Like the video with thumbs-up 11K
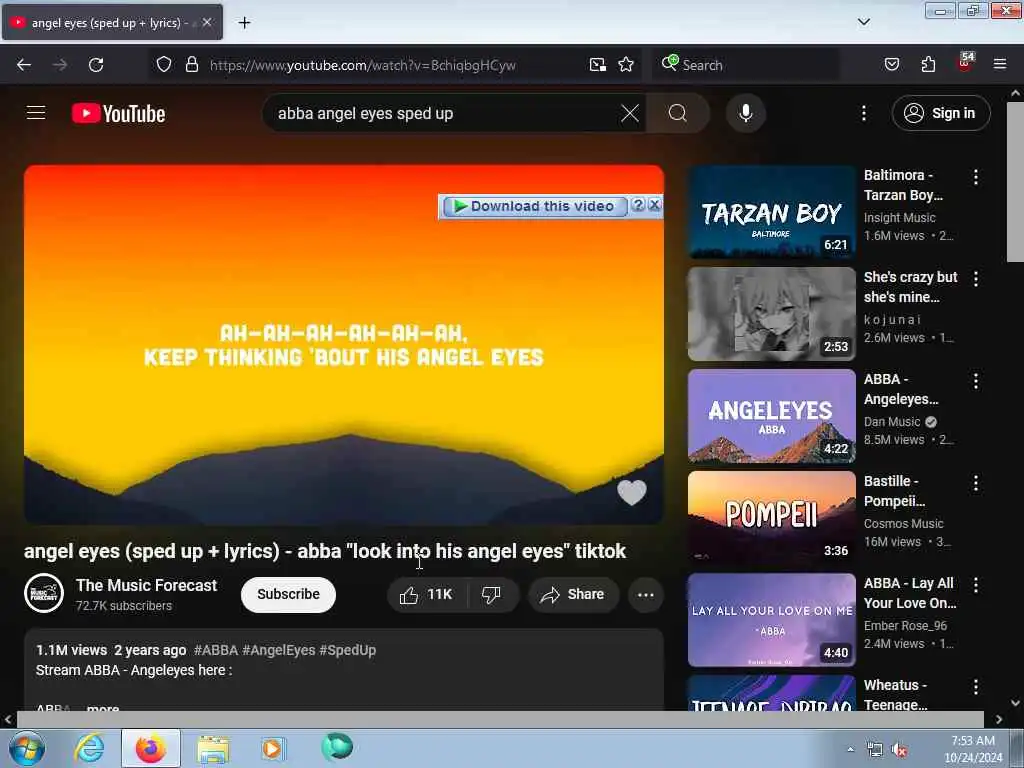 click(427, 594)
